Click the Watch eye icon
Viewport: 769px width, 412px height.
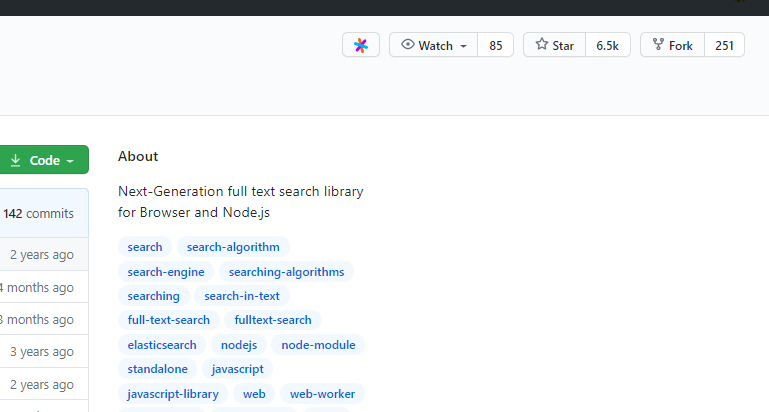pyautogui.click(x=408, y=45)
